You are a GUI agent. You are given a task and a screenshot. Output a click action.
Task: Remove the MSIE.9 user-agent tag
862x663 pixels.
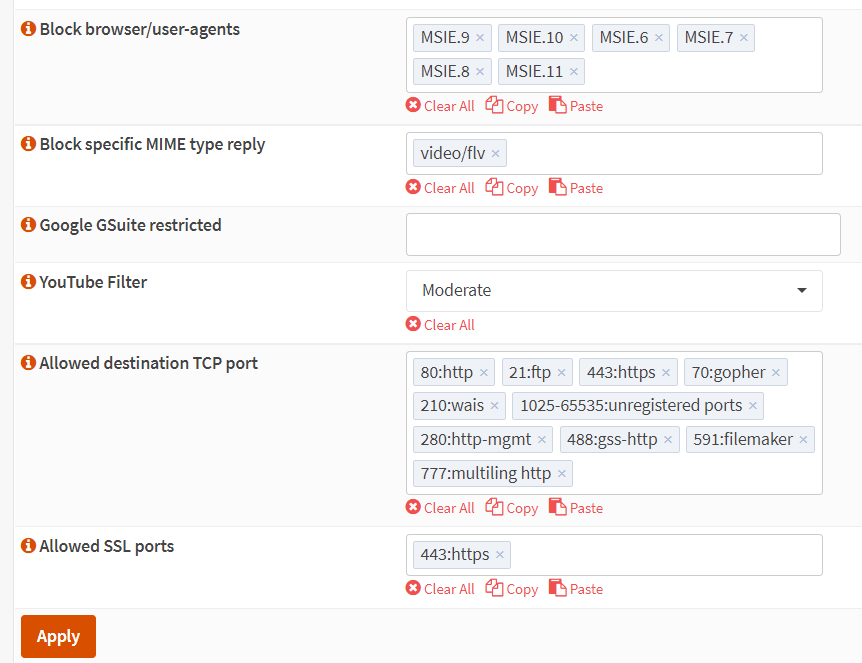click(x=480, y=38)
